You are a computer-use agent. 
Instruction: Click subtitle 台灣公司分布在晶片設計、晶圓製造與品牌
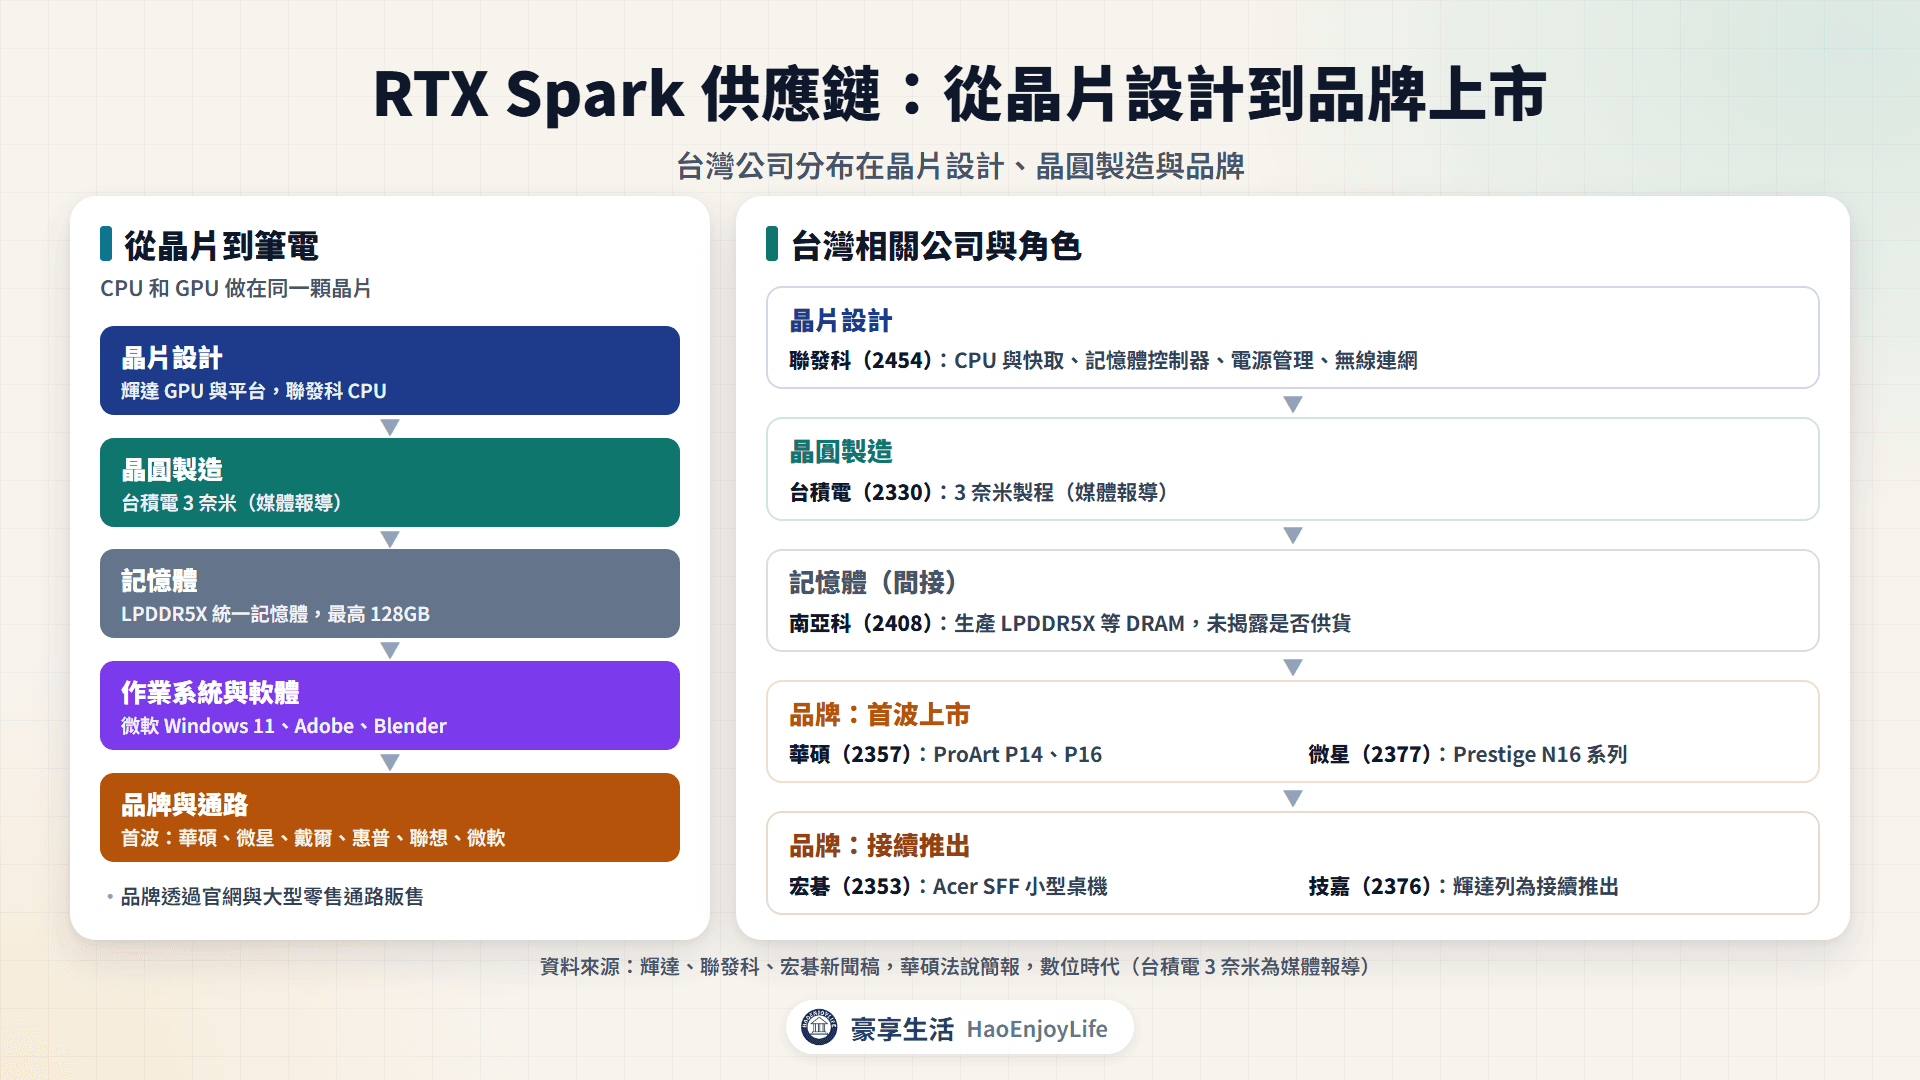click(960, 166)
